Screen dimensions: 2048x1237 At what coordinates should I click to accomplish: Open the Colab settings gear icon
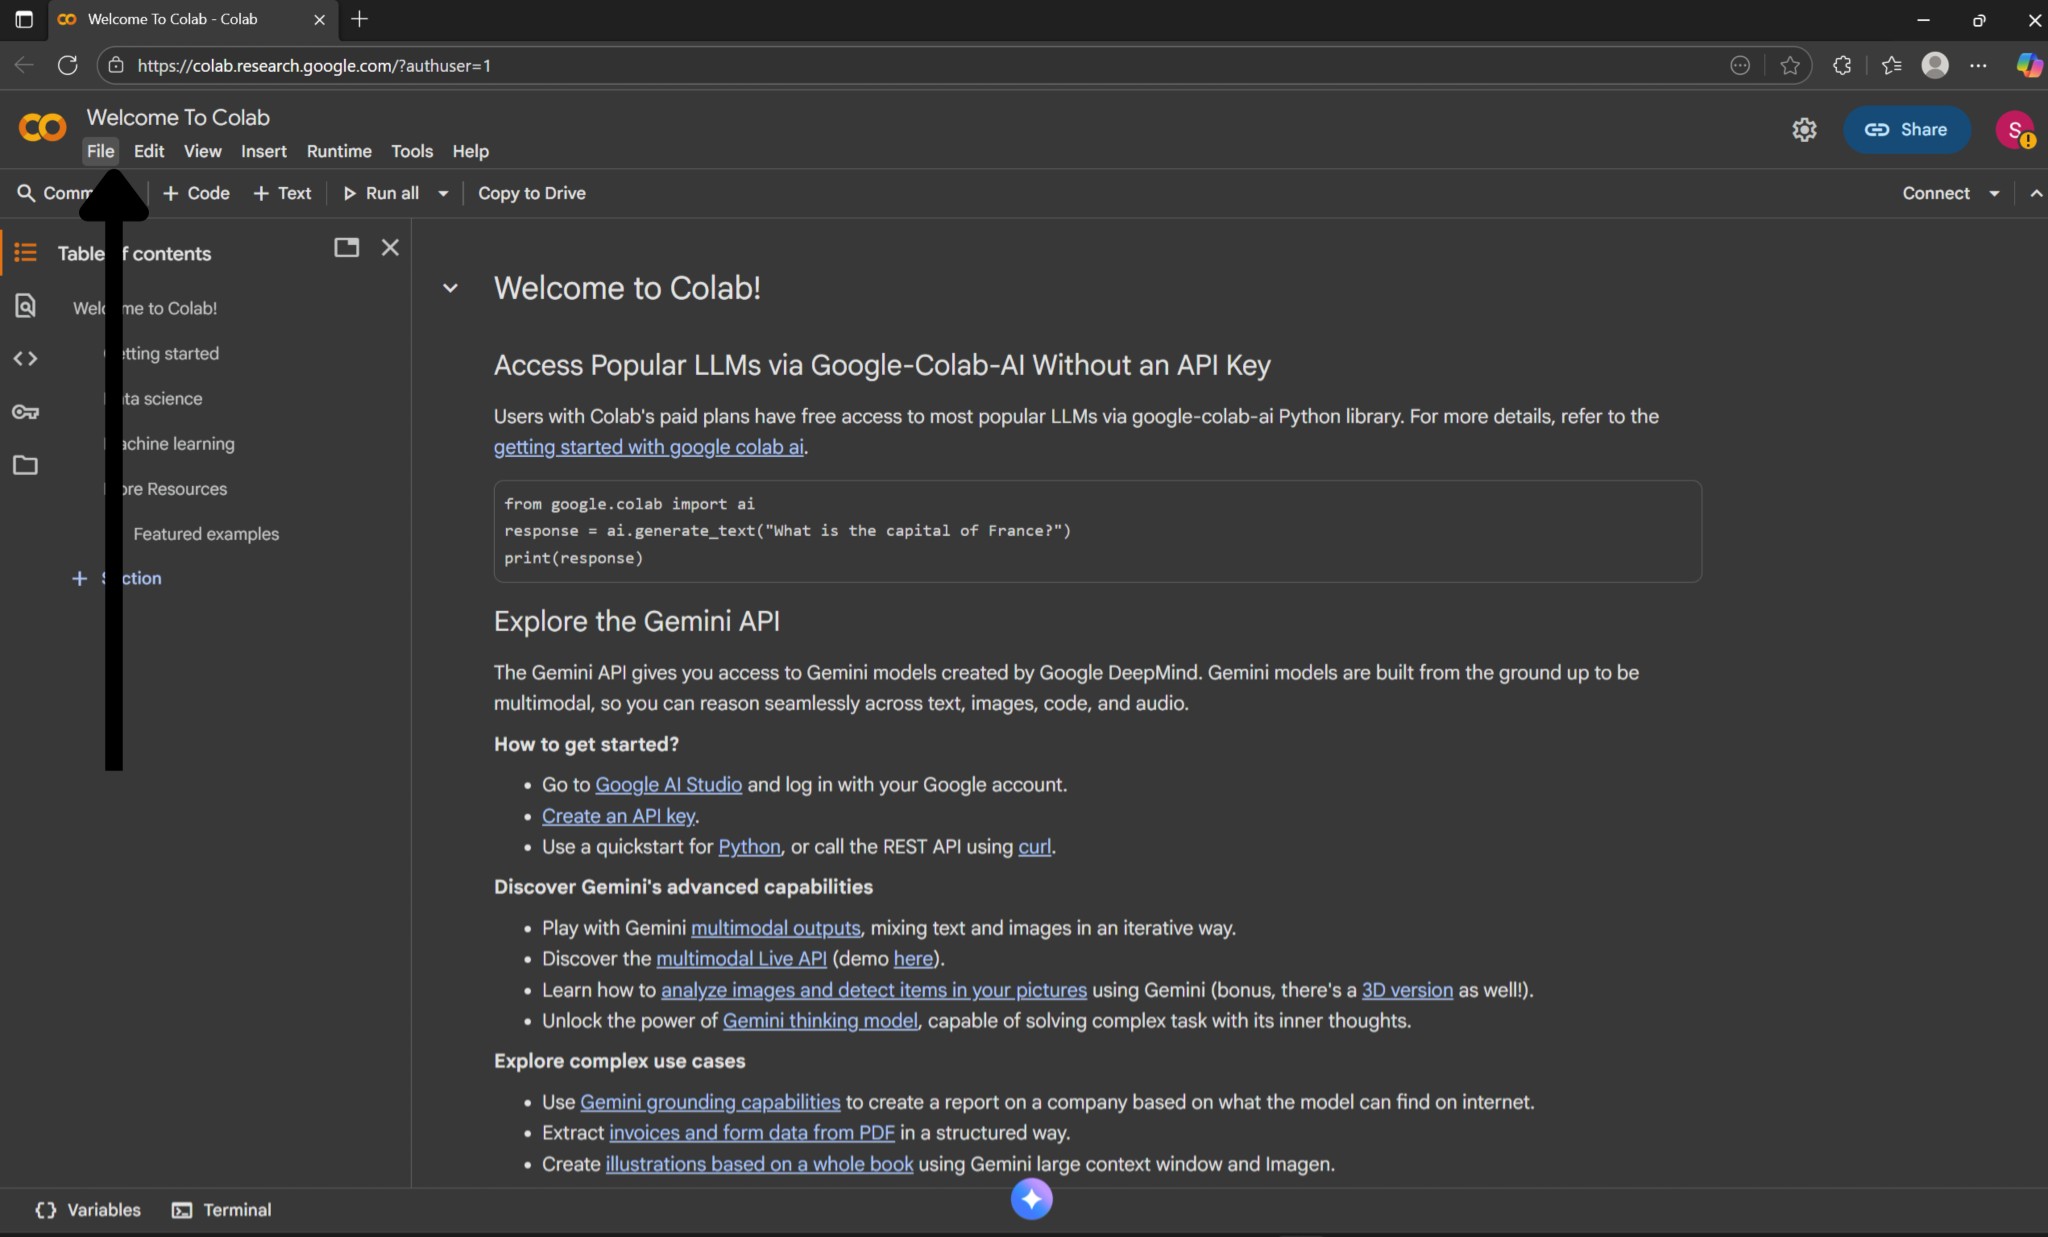tap(1804, 130)
